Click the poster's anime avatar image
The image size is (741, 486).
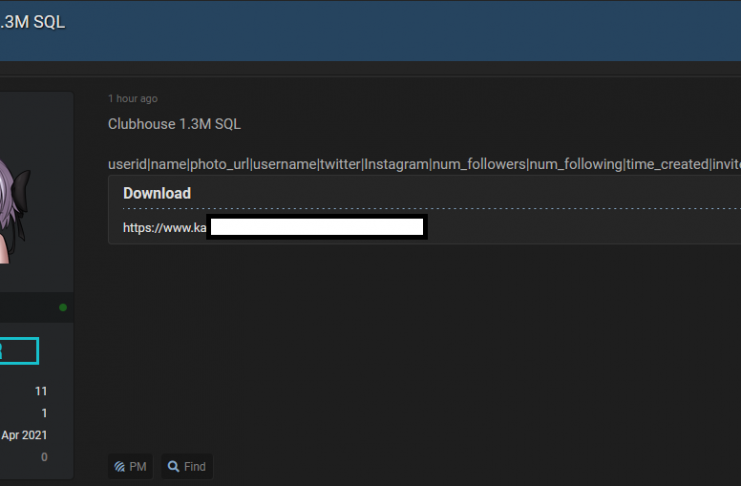point(14,210)
